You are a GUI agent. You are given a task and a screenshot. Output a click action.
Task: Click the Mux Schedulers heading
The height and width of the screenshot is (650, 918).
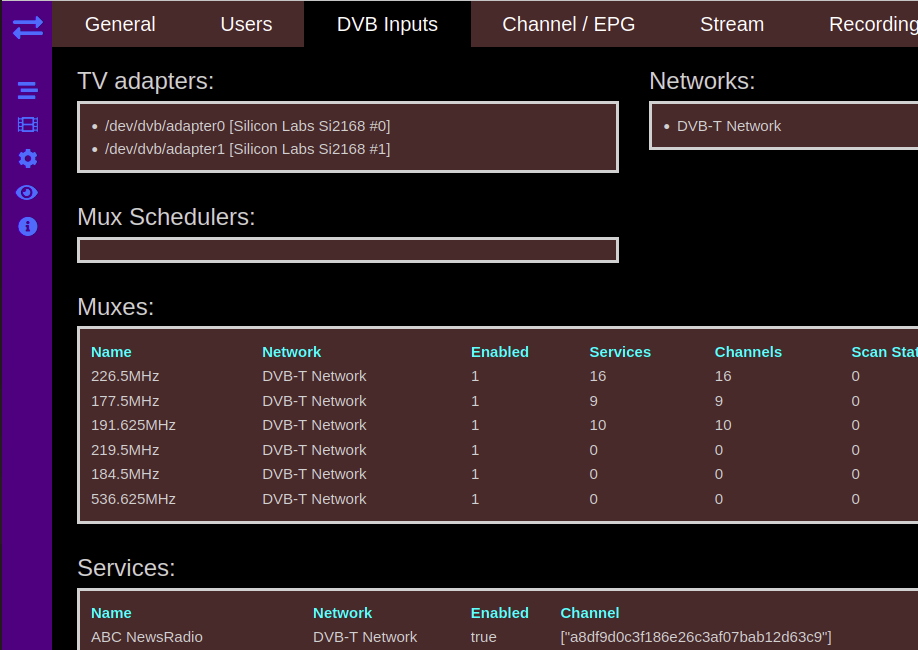click(x=166, y=217)
